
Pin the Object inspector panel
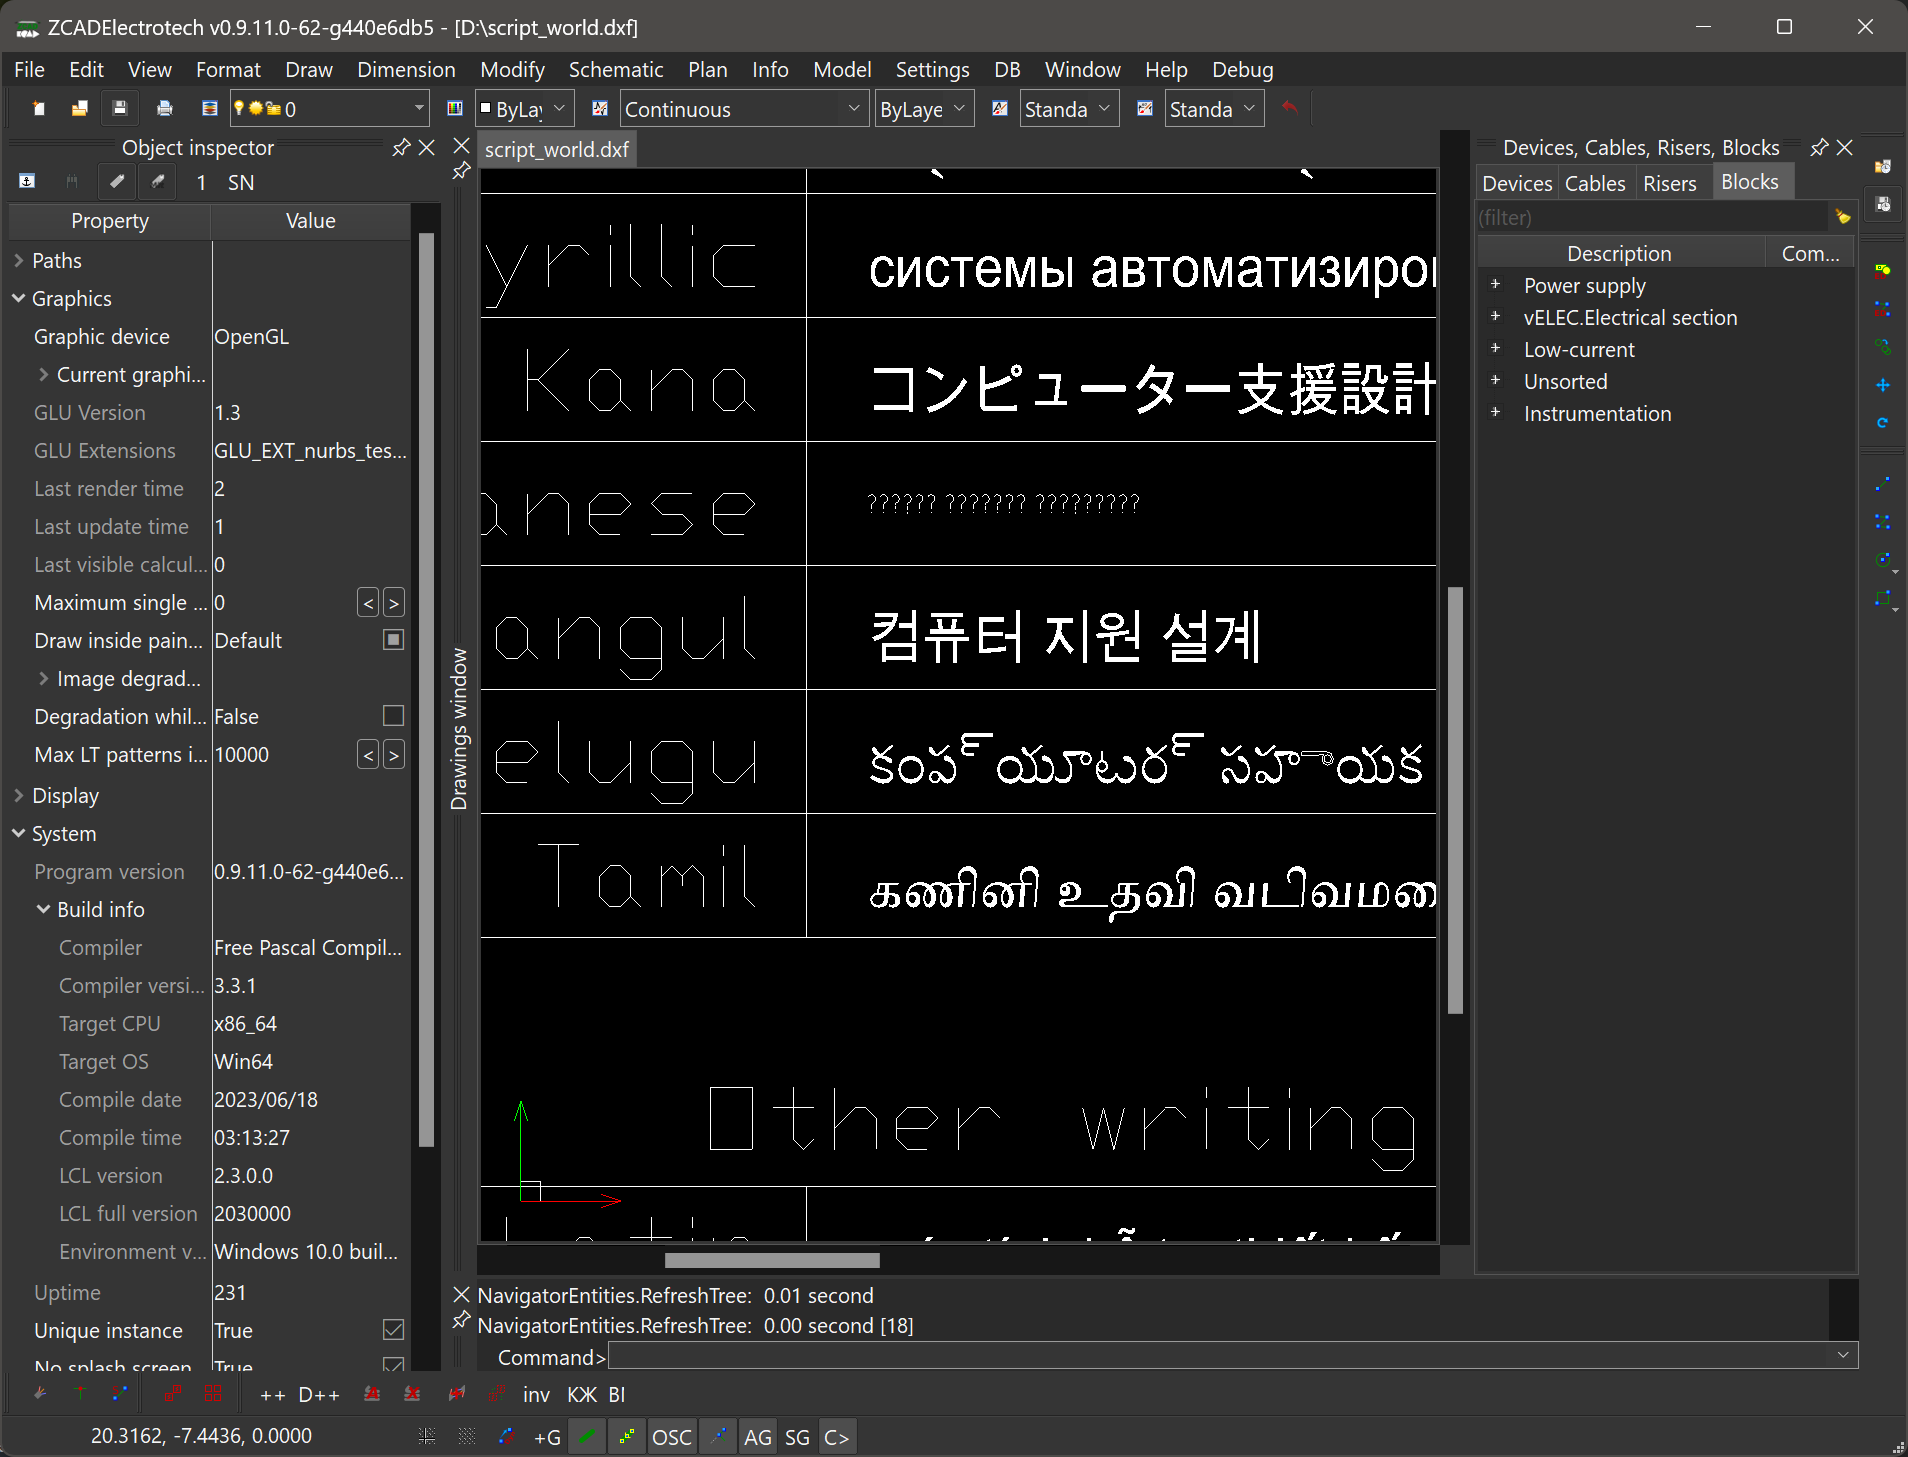click(402, 147)
